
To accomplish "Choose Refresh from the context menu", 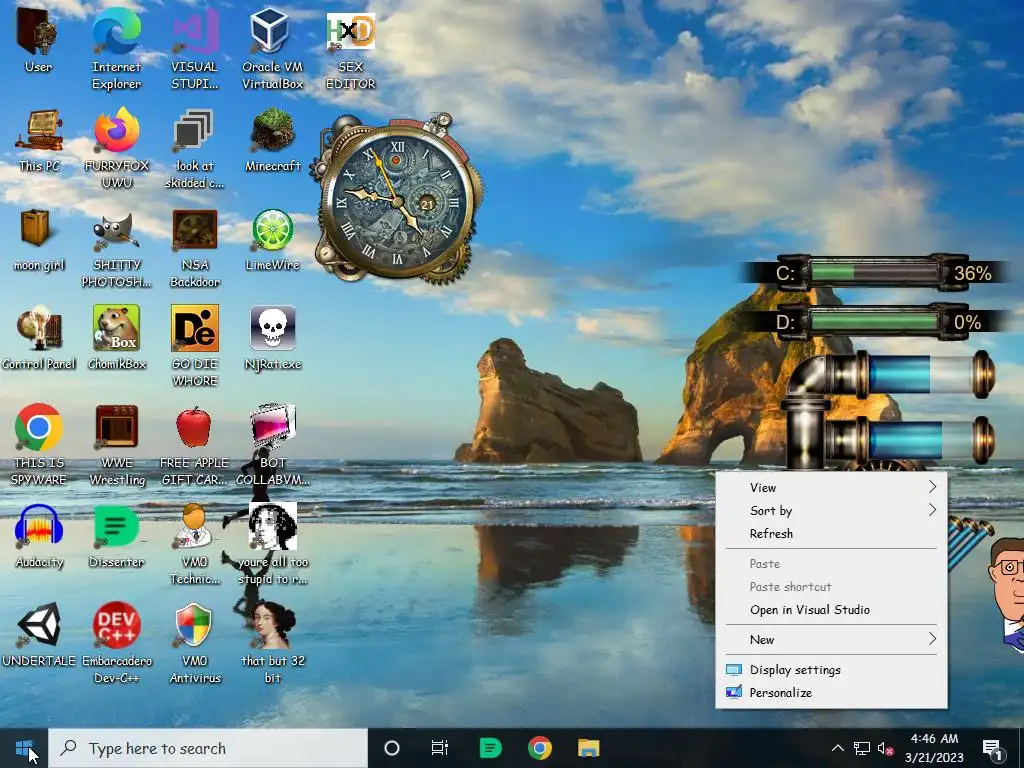I will pos(831,534).
